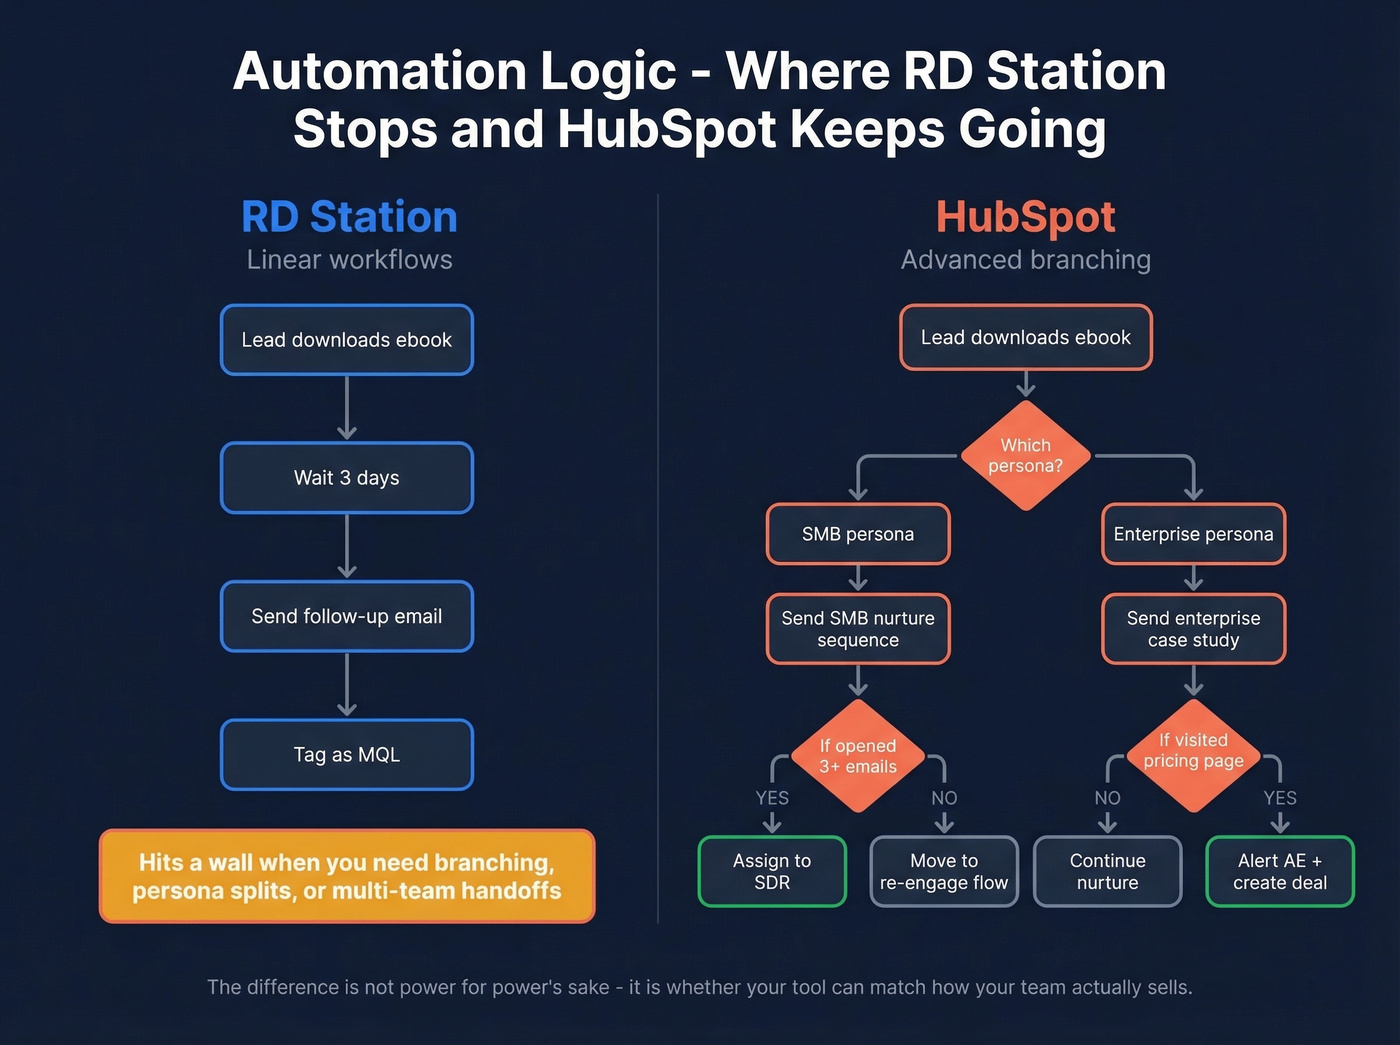
Task: Click the 'Send enterprise case study' box
Action: (1193, 629)
